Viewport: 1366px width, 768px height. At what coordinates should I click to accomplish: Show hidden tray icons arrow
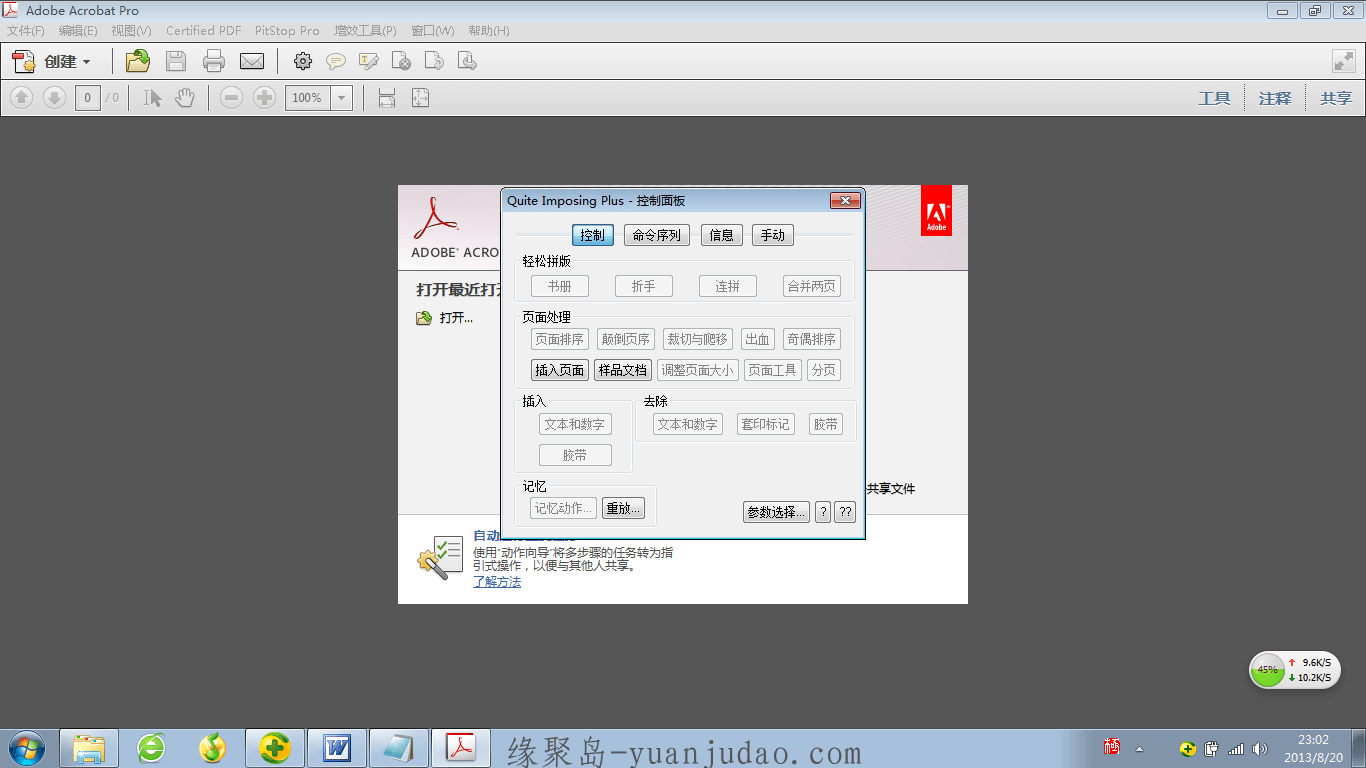(1139, 748)
